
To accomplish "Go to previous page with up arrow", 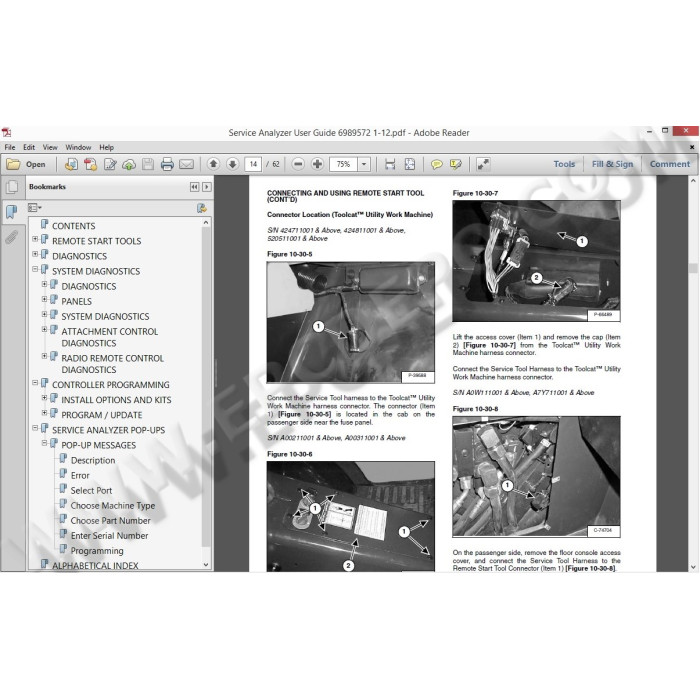I will 213,164.
